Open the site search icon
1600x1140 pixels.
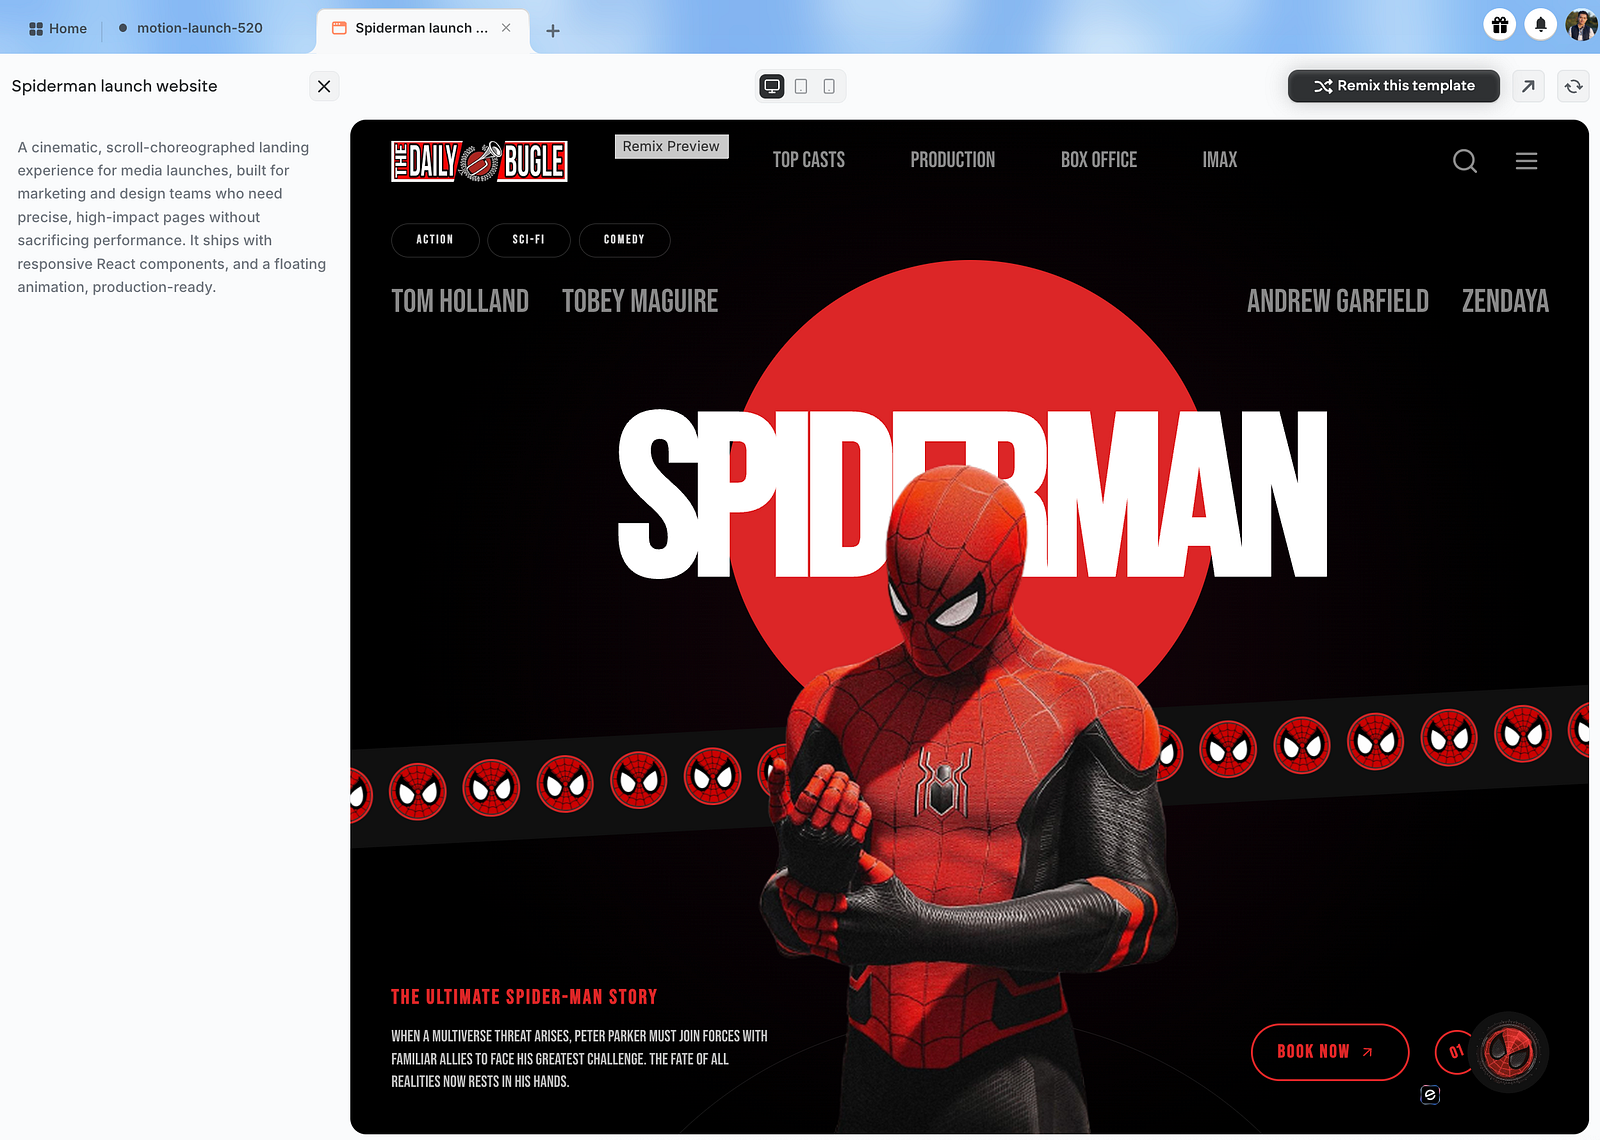point(1465,161)
